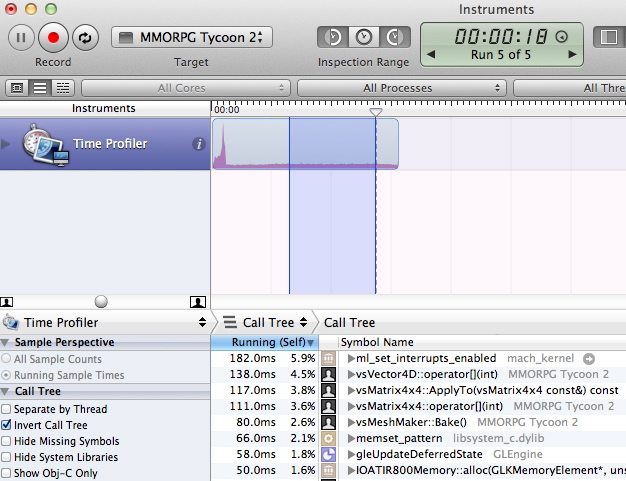626x481 pixels.
Task: Expand the gleUpdateDeferredState row
Action: (x=351, y=454)
